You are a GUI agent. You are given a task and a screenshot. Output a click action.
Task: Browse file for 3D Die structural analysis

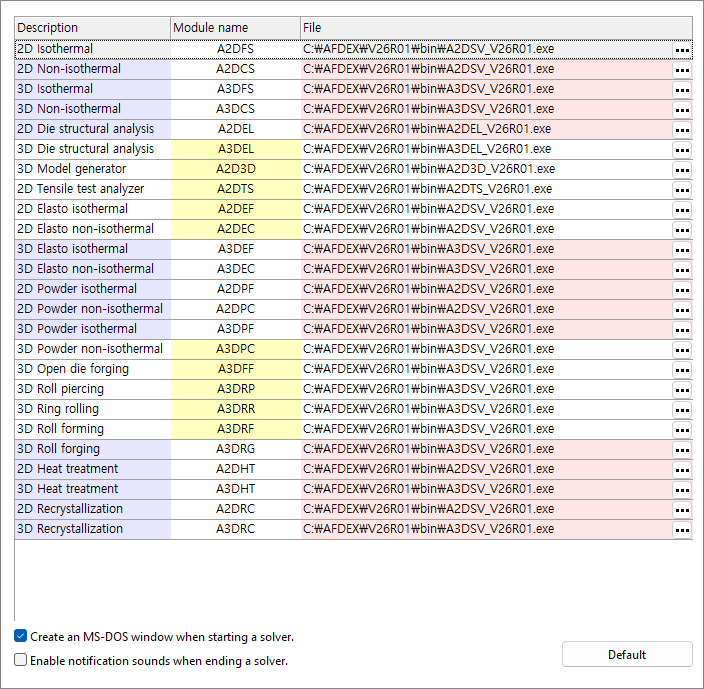pyautogui.click(x=682, y=149)
